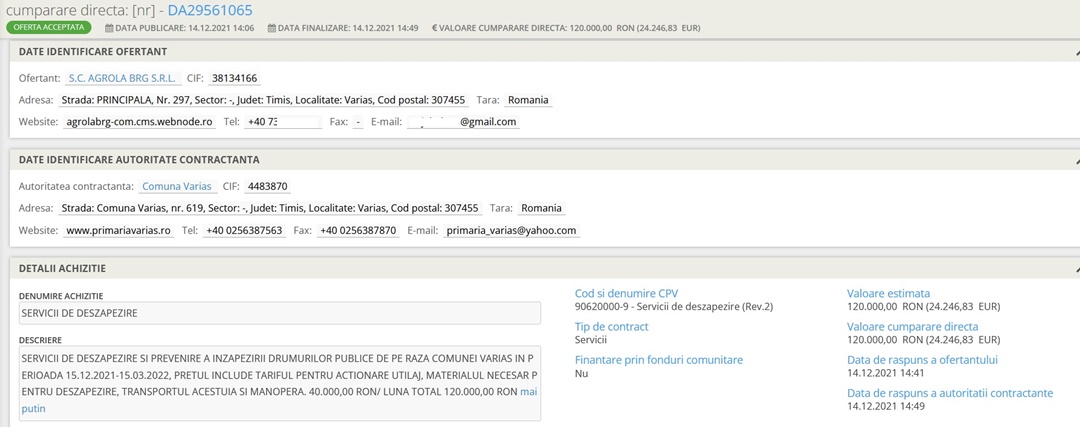Click the DENUMIRE ACHIZITIE field SERVICII DE DESZAPEZIRE
This screenshot has height=427, width=1080.
[x=280, y=313]
